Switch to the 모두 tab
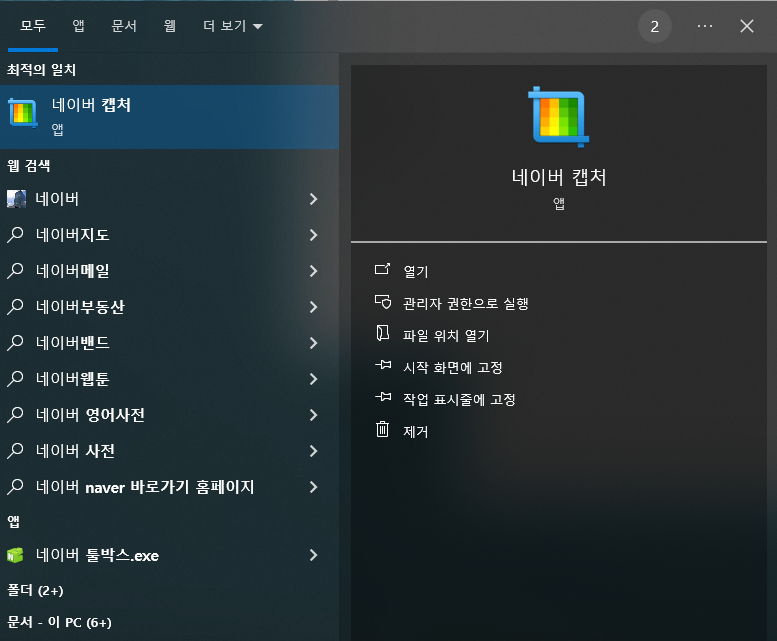This screenshot has height=641, width=777. coord(33,26)
